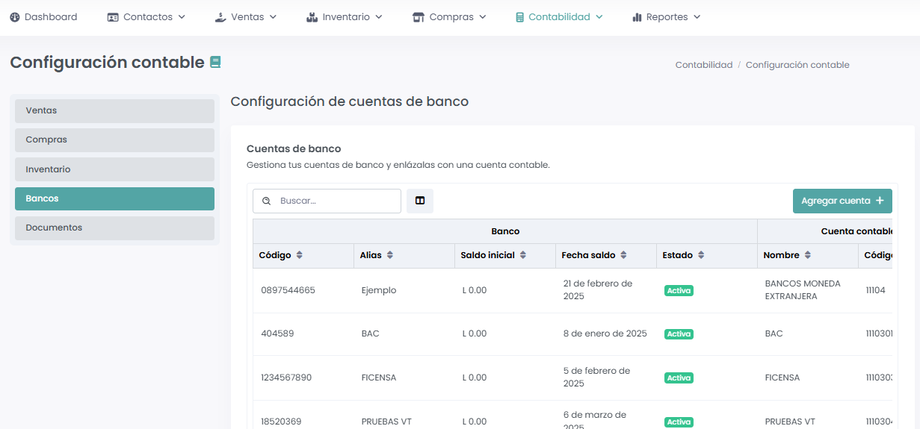Click the Reportes bar chart icon
The height and width of the screenshot is (429, 920).
(x=637, y=17)
